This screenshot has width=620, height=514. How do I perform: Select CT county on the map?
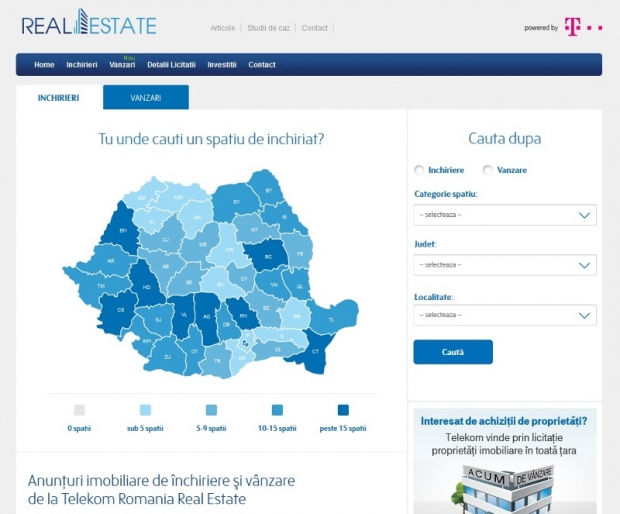click(x=315, y=351)
